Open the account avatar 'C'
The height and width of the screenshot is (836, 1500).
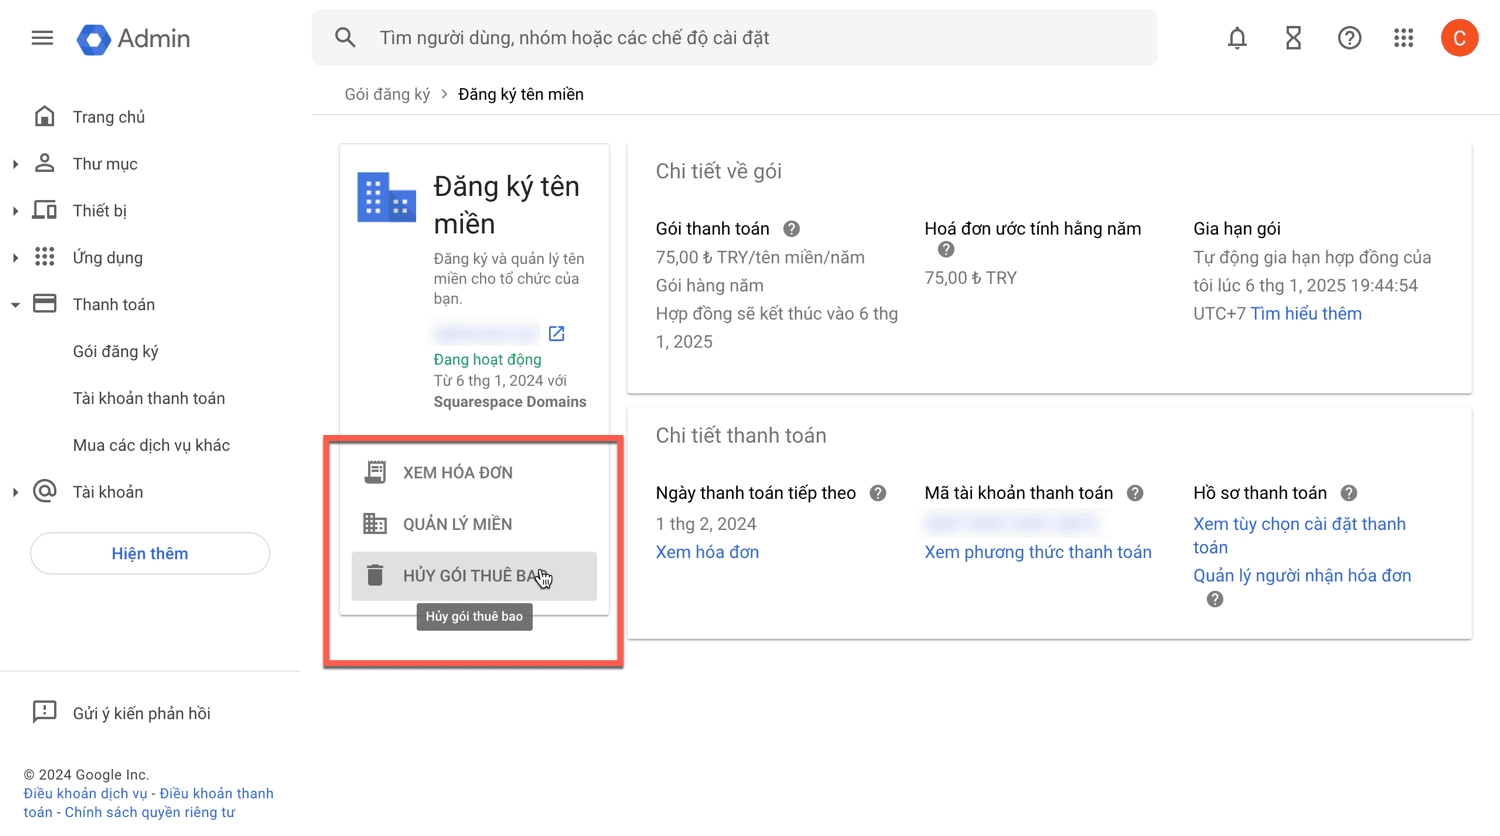tap(1459, 38)
